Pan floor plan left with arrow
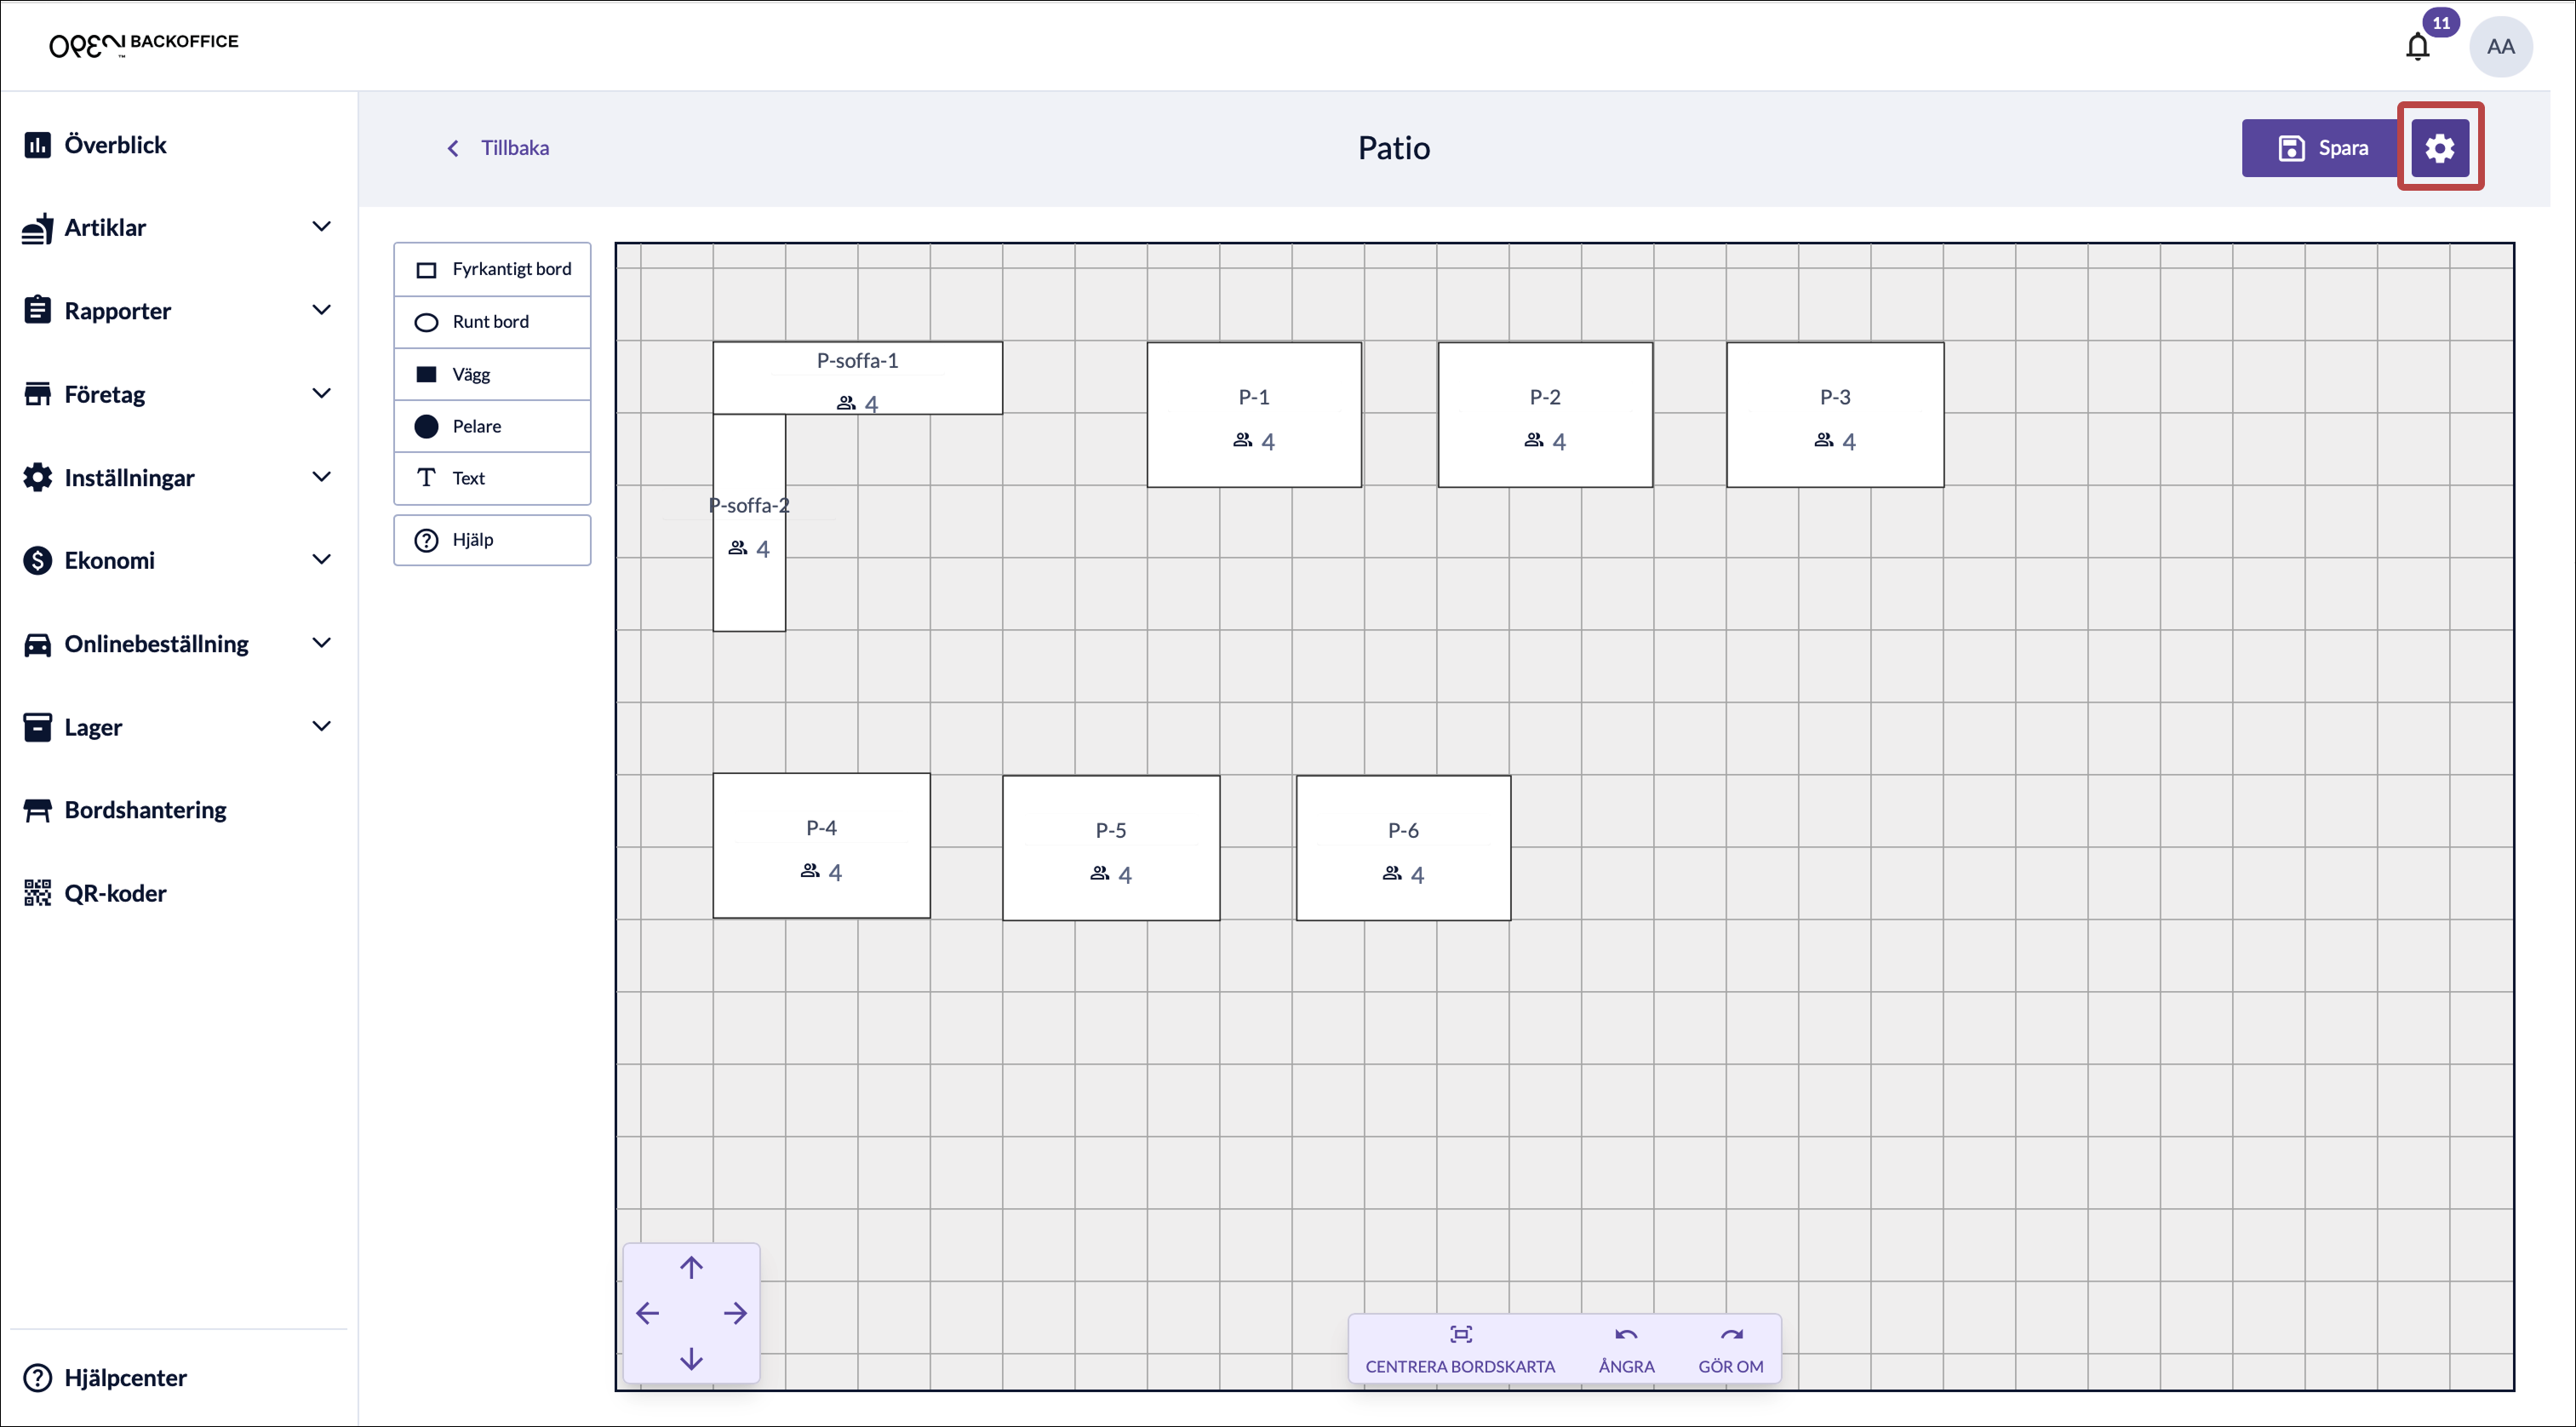This screenshot has width=2576, height=1427. (647, 1313)
